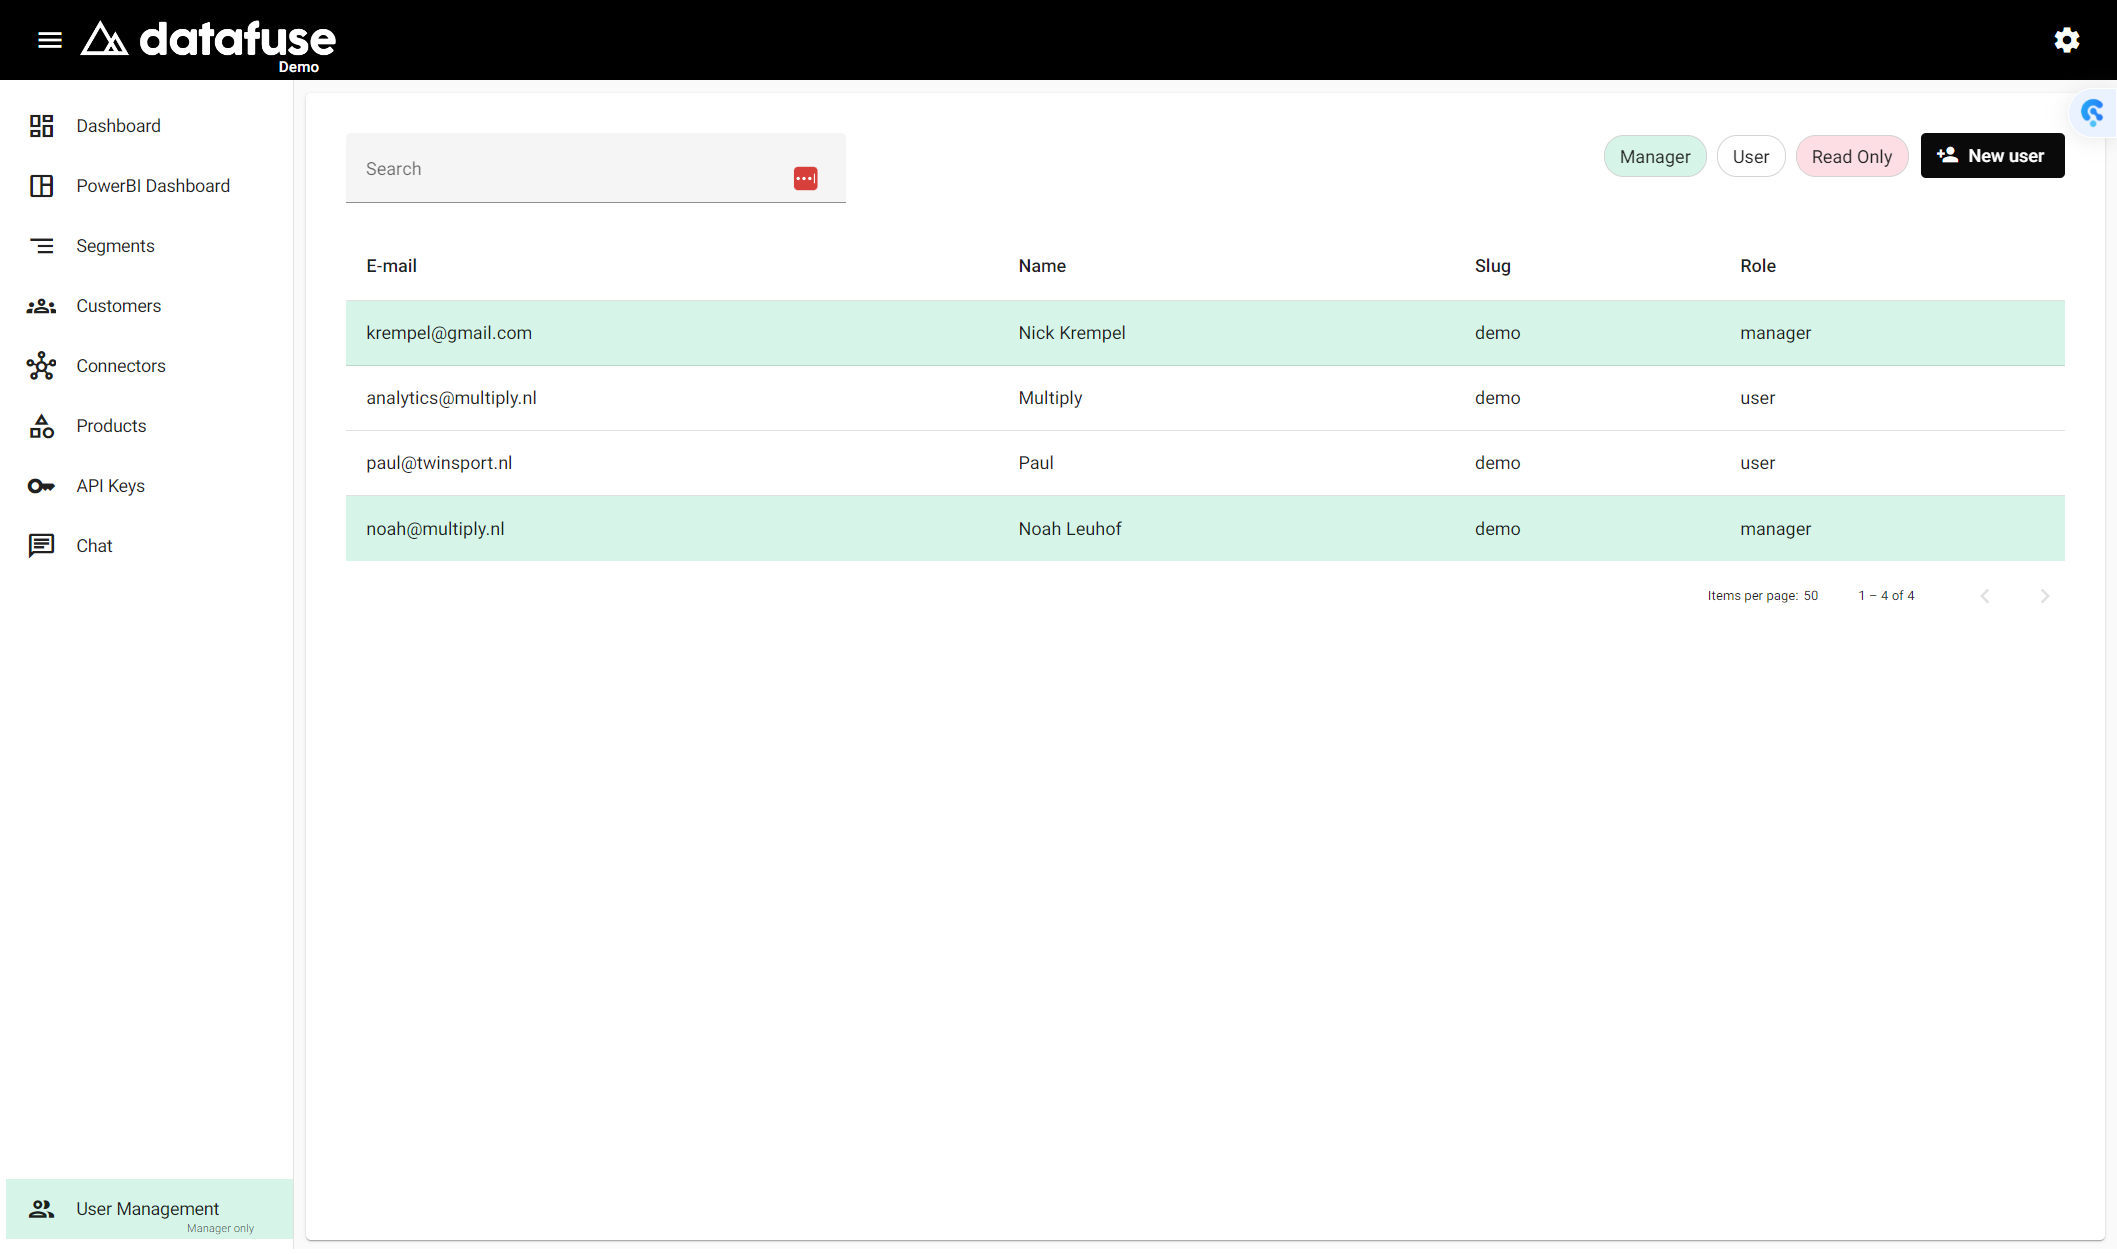Click the User Management people icon
This screenshot has height=1254, width=2117.
point(41,1209)
